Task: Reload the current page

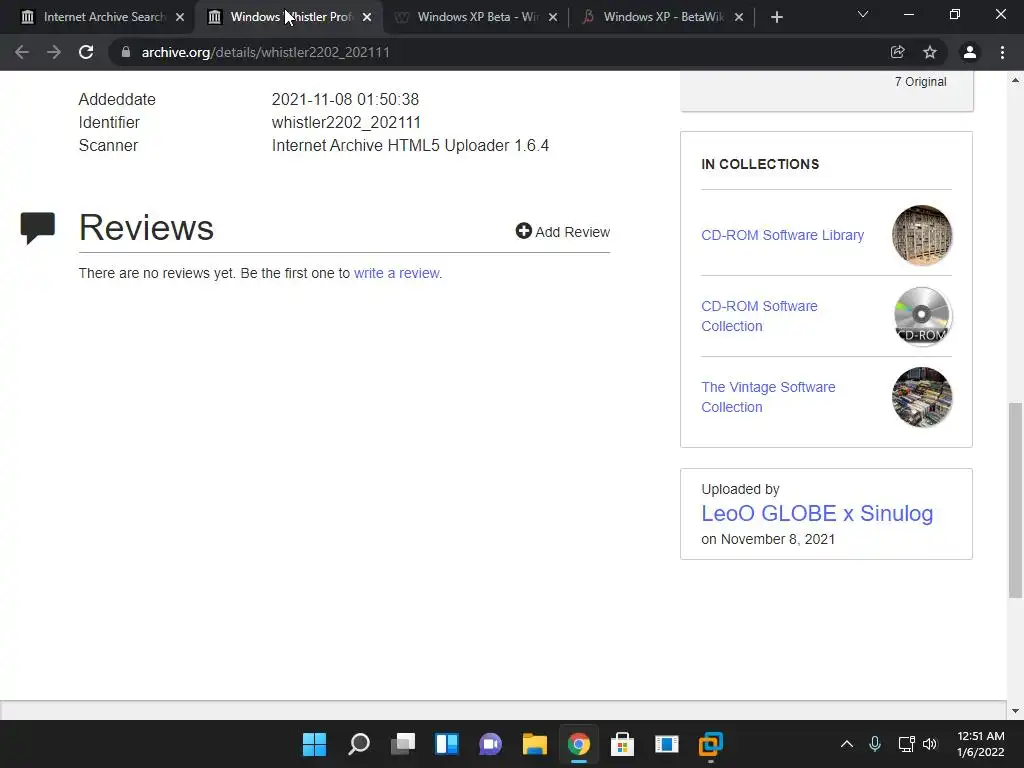Action: [x=86, y=52]
